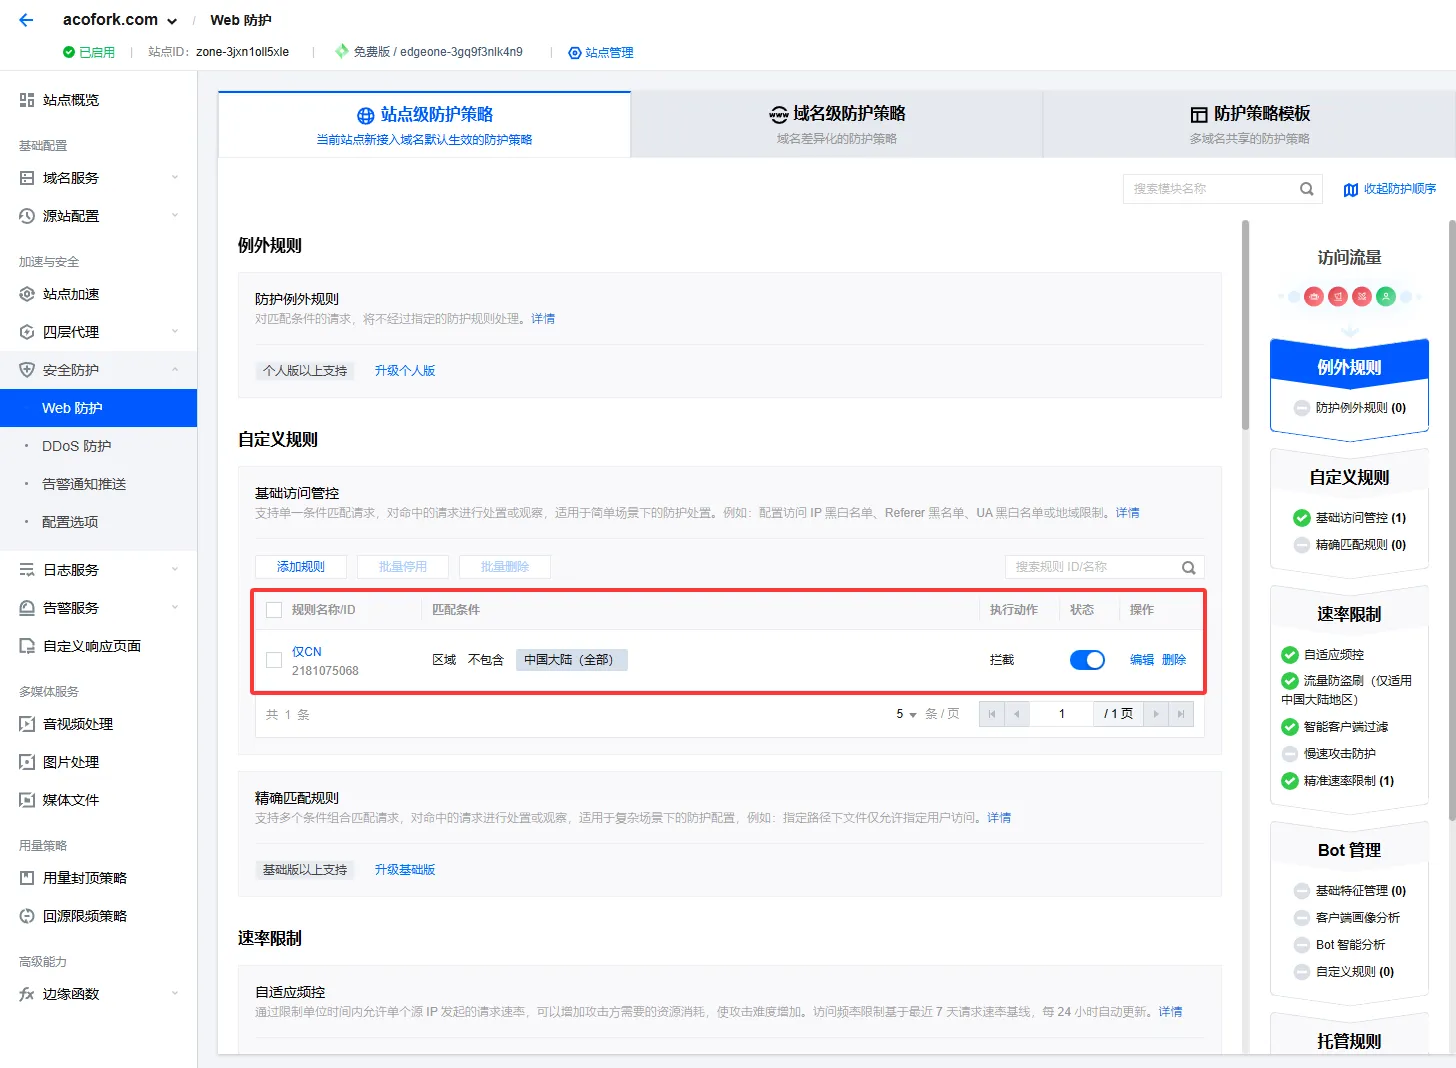Click the main content vertical scrollbar
Viewport: 1456px width, 1068px height.
tap(1245, 330)
